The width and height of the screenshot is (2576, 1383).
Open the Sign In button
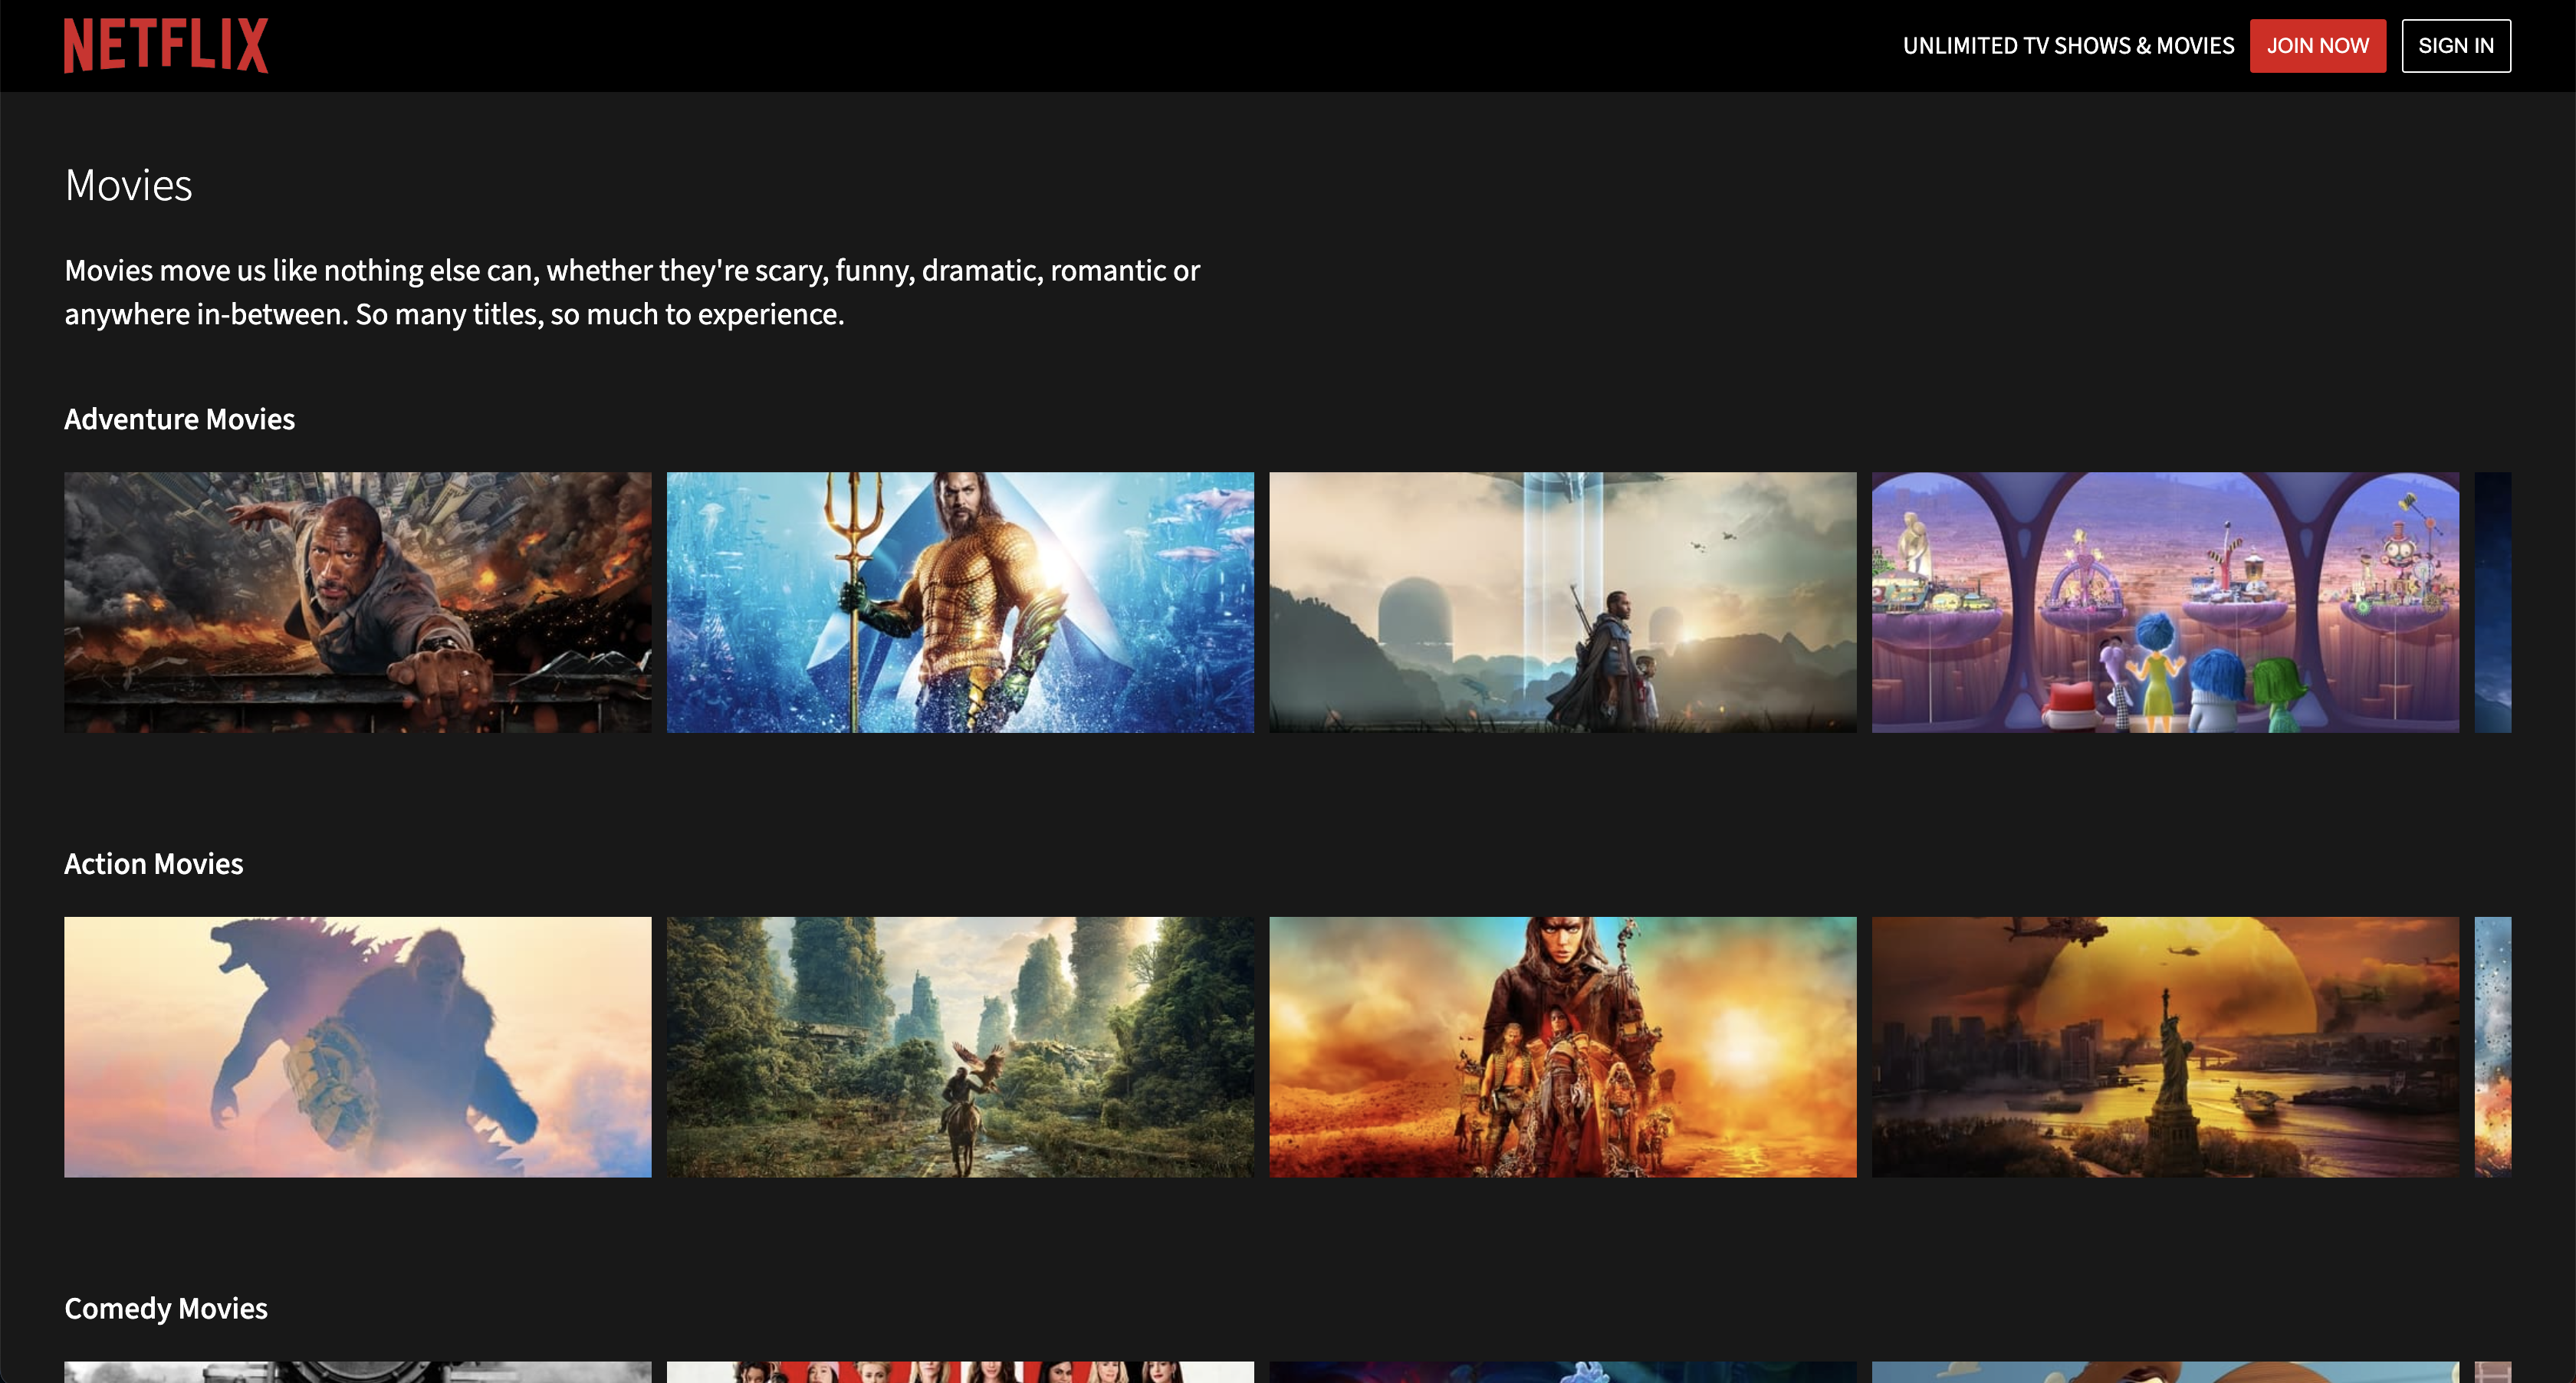(2455, 46)
